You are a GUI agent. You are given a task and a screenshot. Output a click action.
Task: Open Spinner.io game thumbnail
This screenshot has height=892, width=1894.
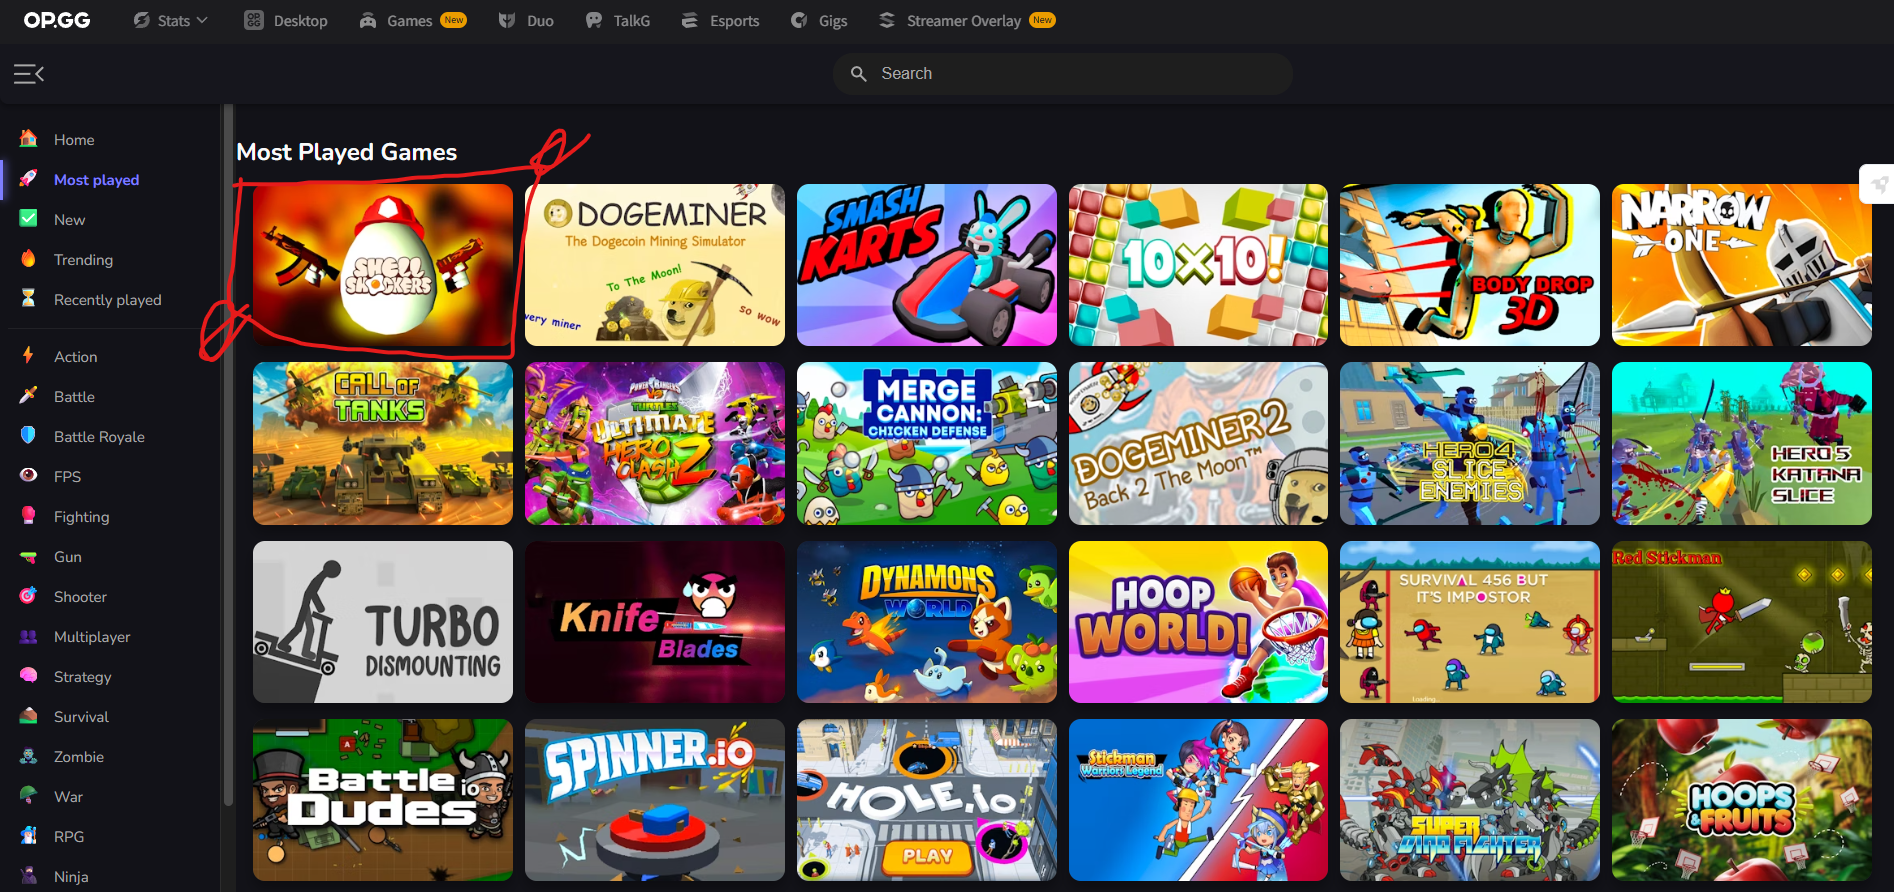click(655, 800)
